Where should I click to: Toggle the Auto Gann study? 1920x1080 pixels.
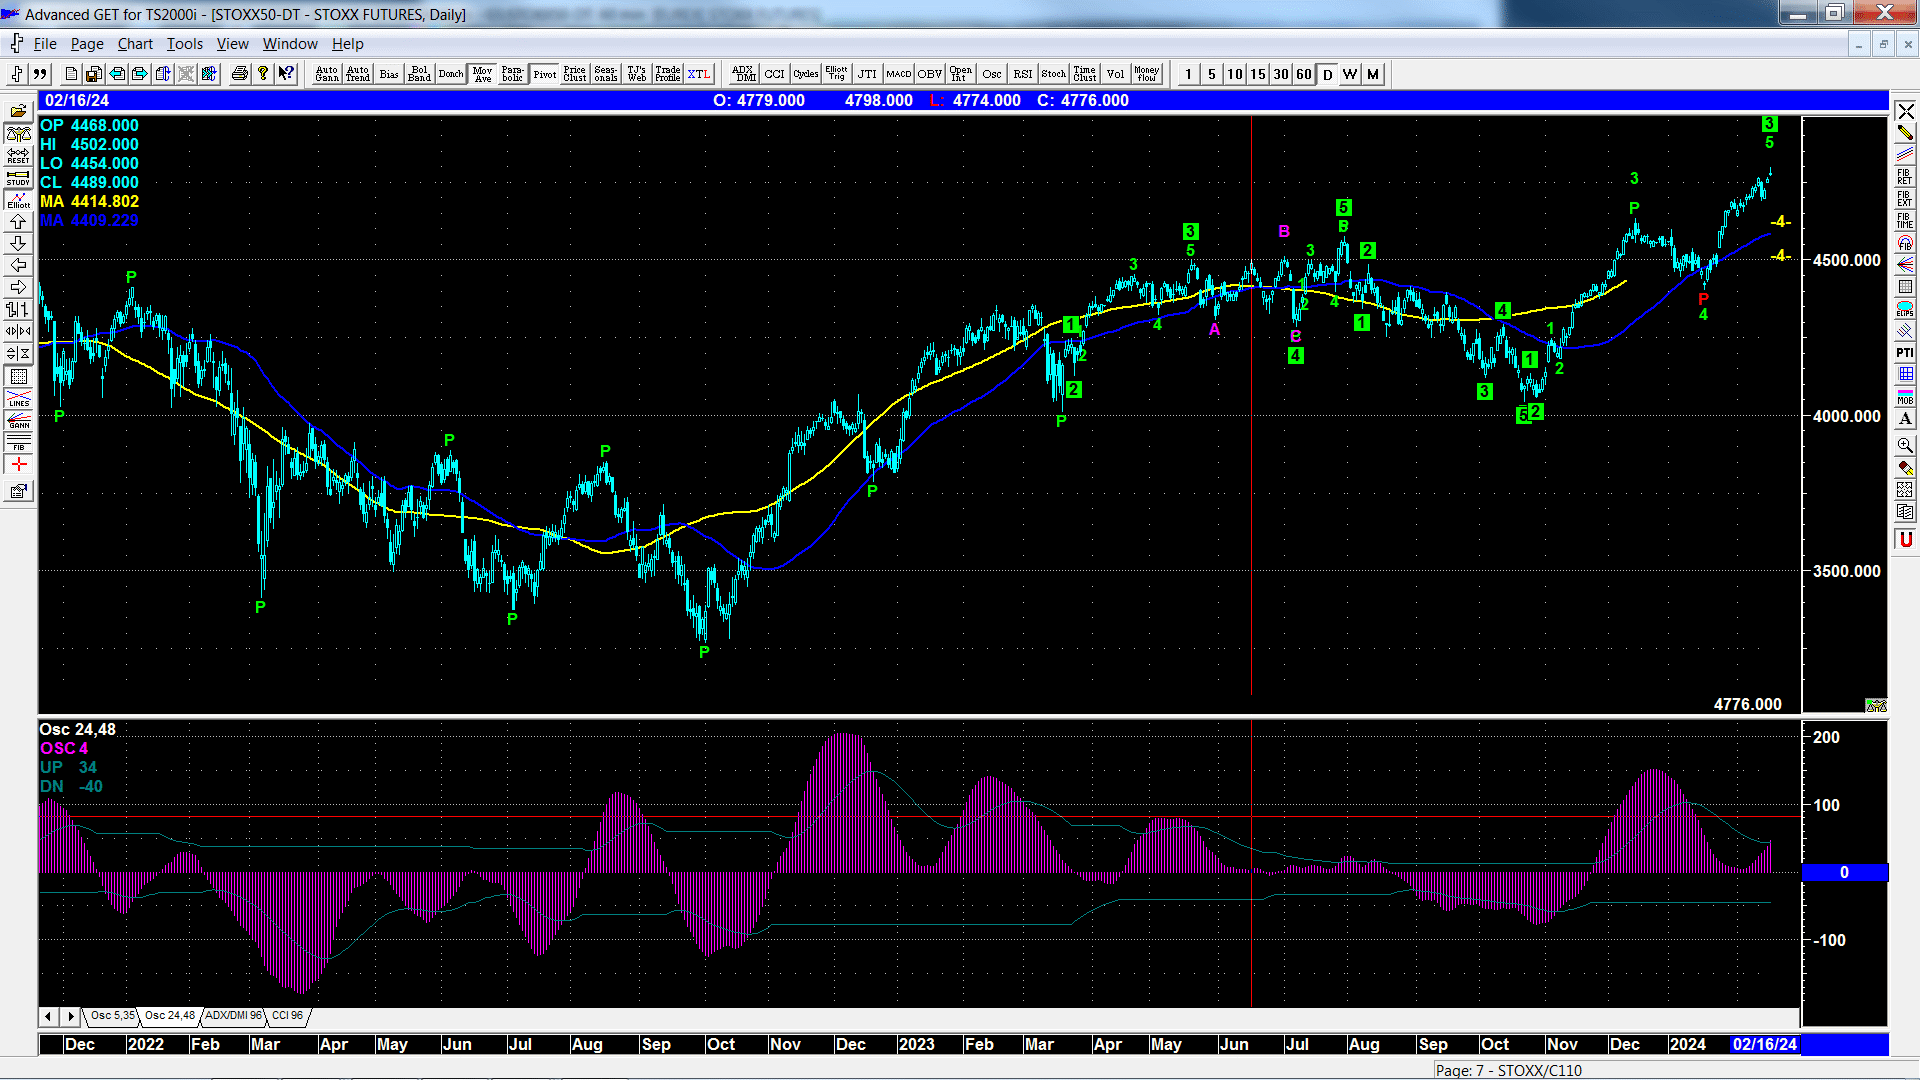tap(326, 74)
